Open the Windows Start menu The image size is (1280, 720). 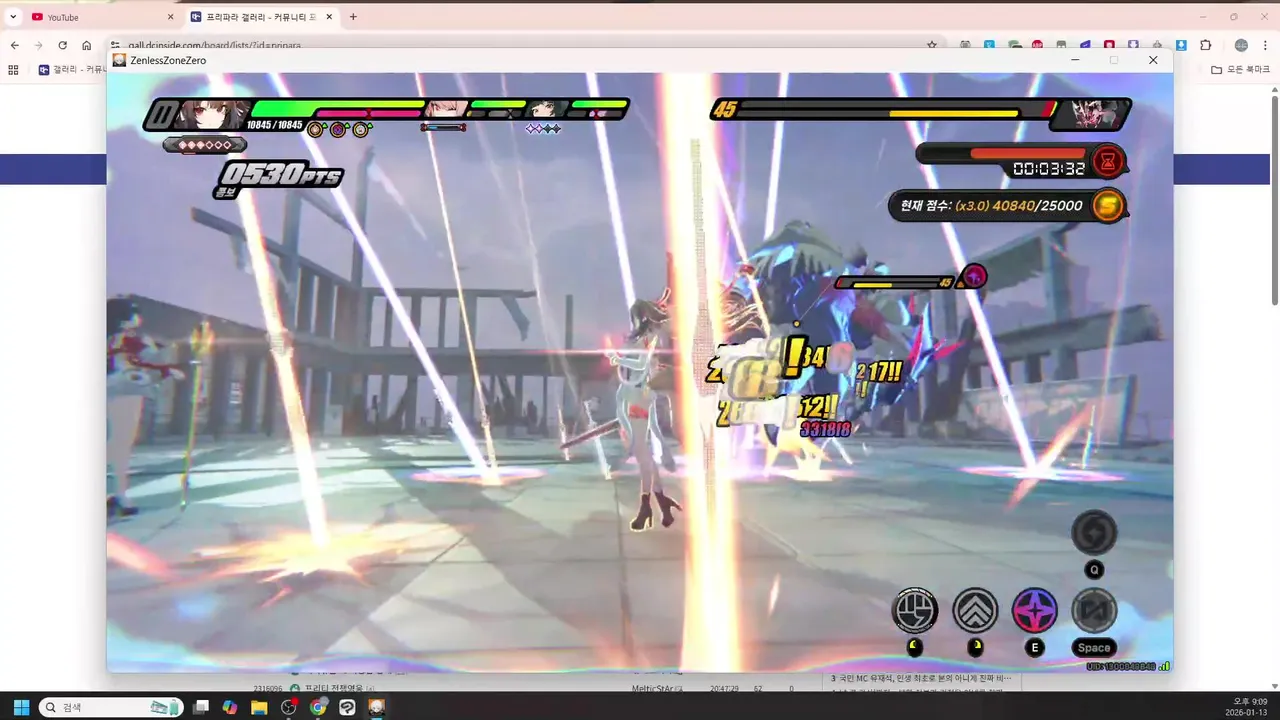(20, 707)
